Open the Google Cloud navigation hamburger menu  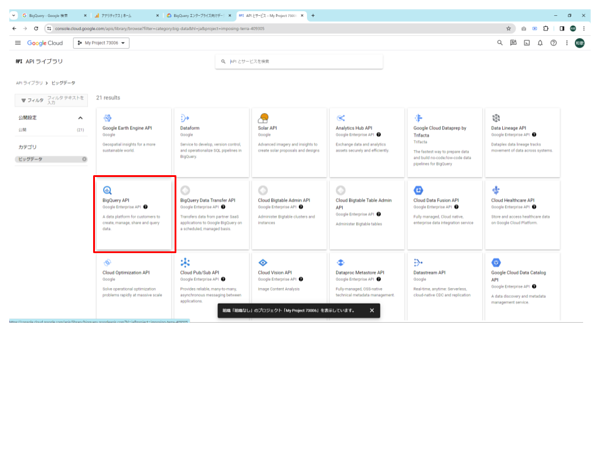[18, 43]
